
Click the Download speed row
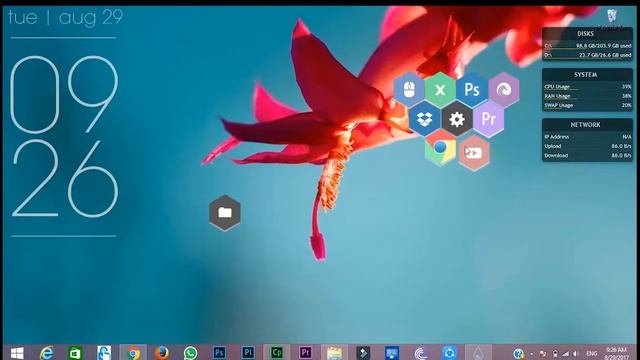coord(587,156)
